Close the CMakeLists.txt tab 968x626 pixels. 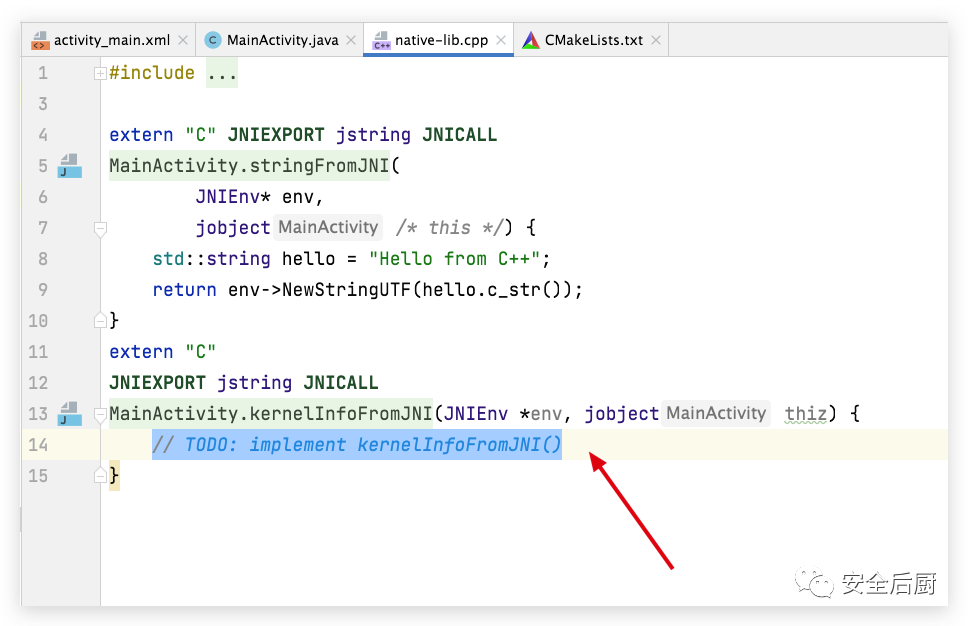point(656,40)
